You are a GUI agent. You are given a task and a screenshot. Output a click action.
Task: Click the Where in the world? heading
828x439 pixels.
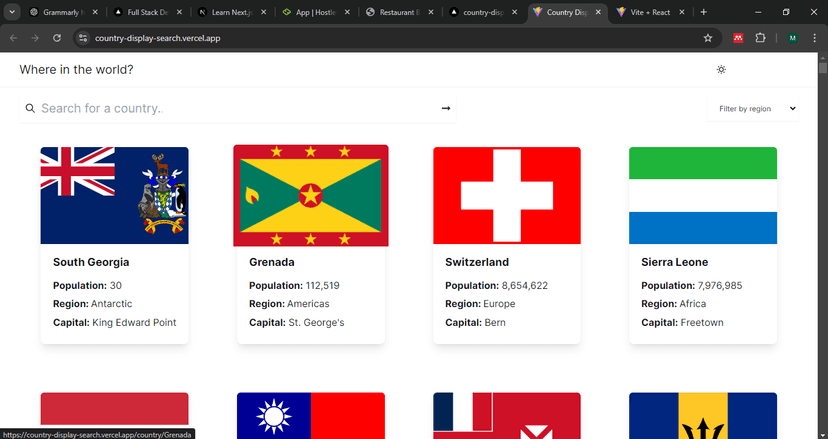pos(77,70)
